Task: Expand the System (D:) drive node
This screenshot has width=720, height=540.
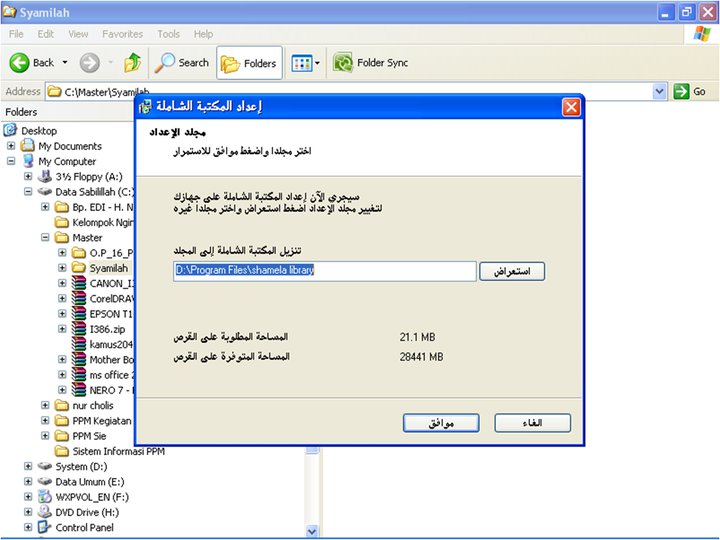Action: click(x=28, y=467)
